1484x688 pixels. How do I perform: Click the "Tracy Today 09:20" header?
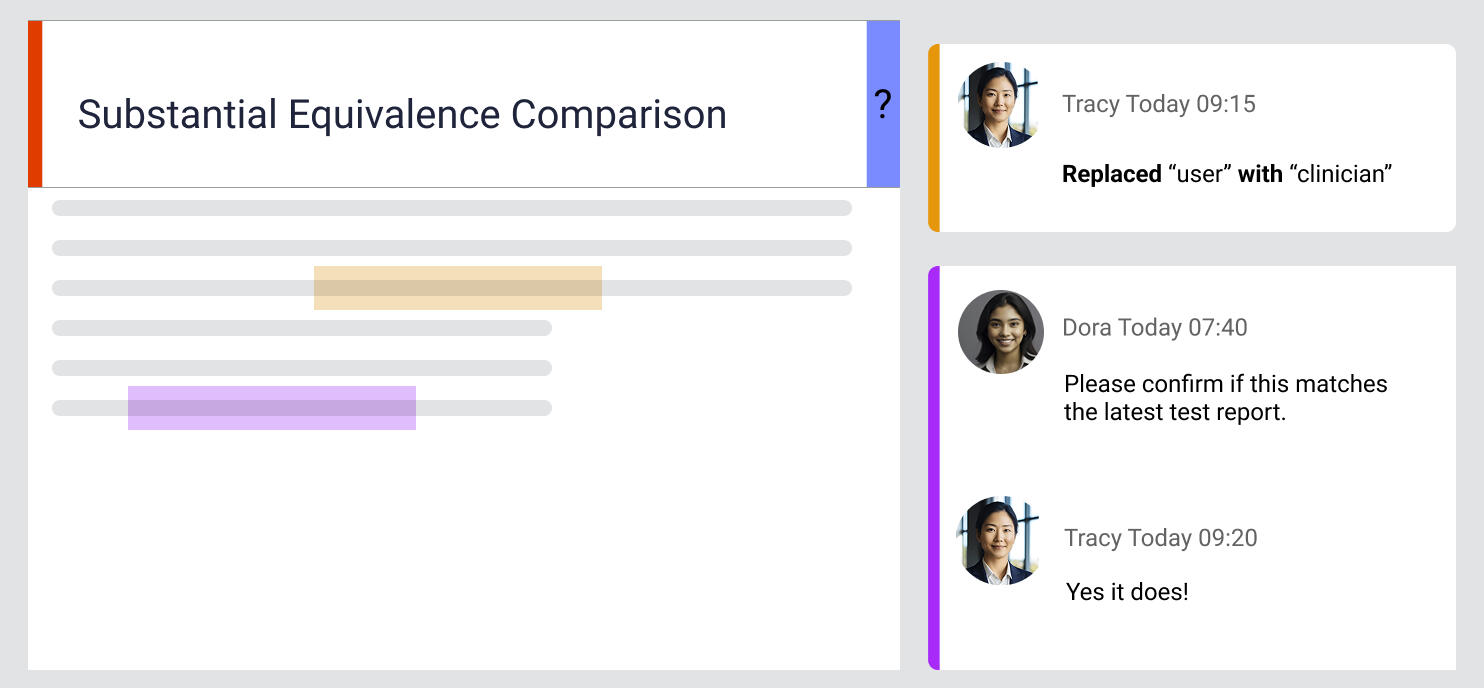click(1160, 538)
